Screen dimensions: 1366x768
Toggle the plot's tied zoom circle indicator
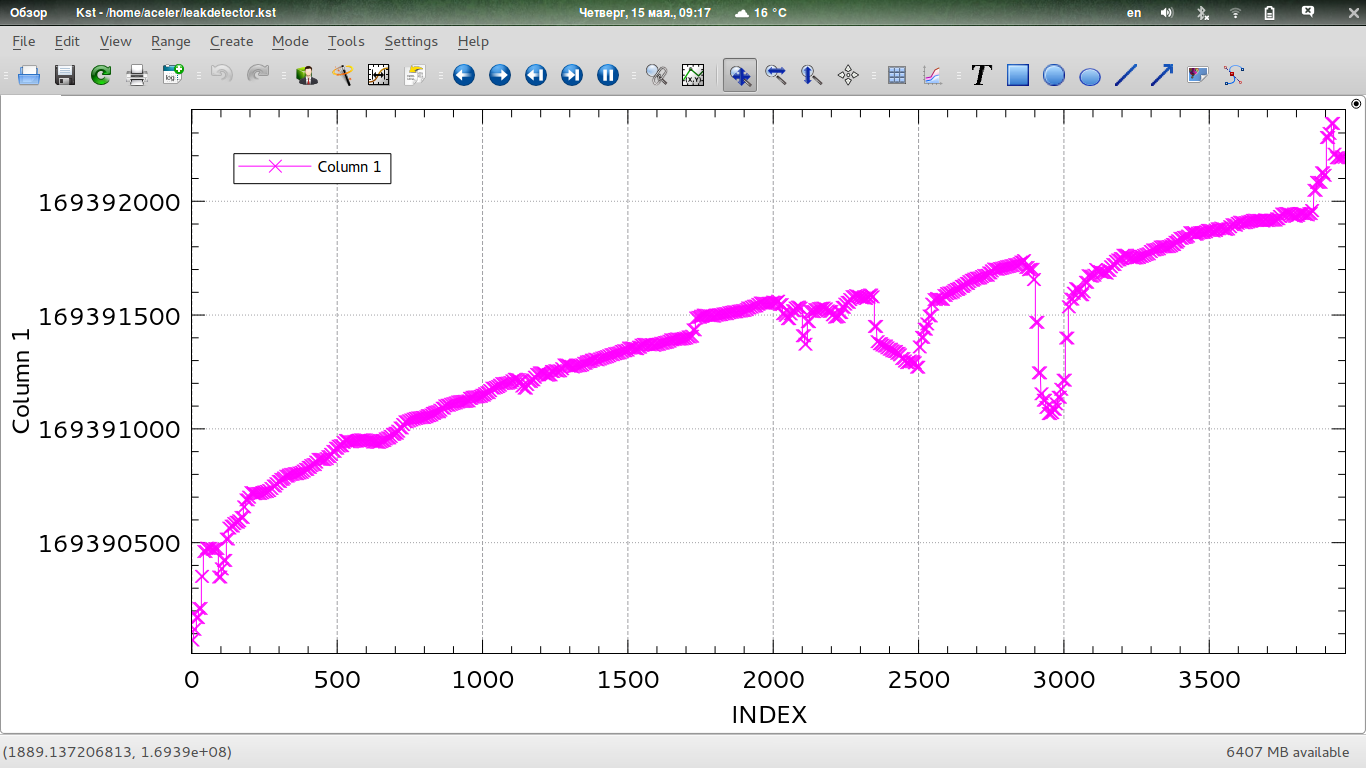pyautogui.click(x=1356, y=102)
